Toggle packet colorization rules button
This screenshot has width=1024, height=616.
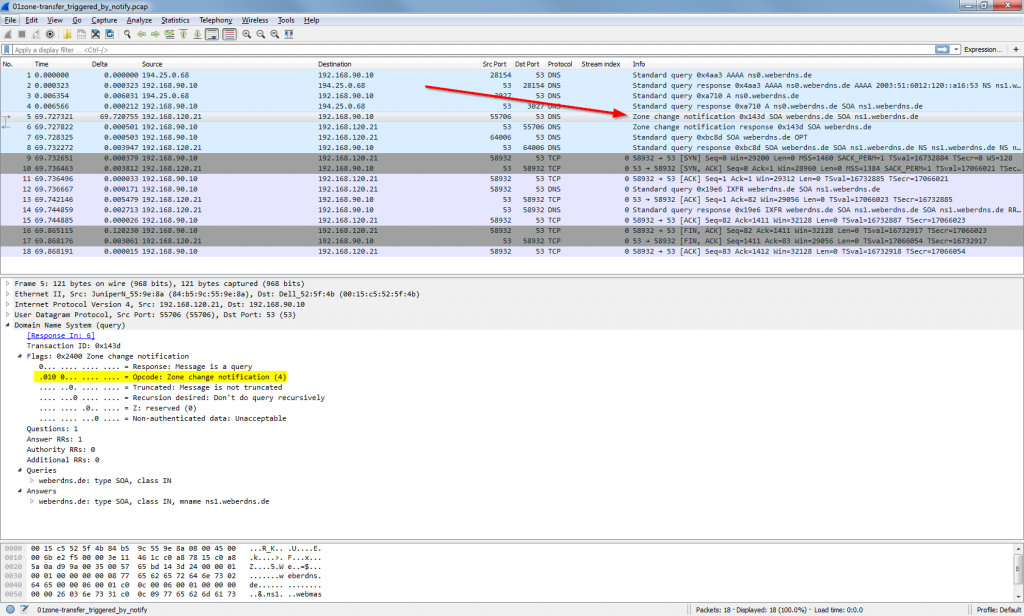(229, 34)
